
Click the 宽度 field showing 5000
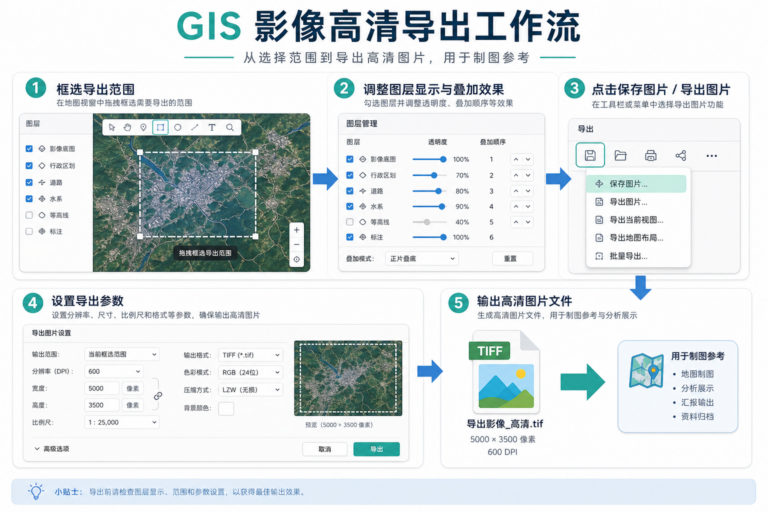pyautogui.click(x=102, y=389)
